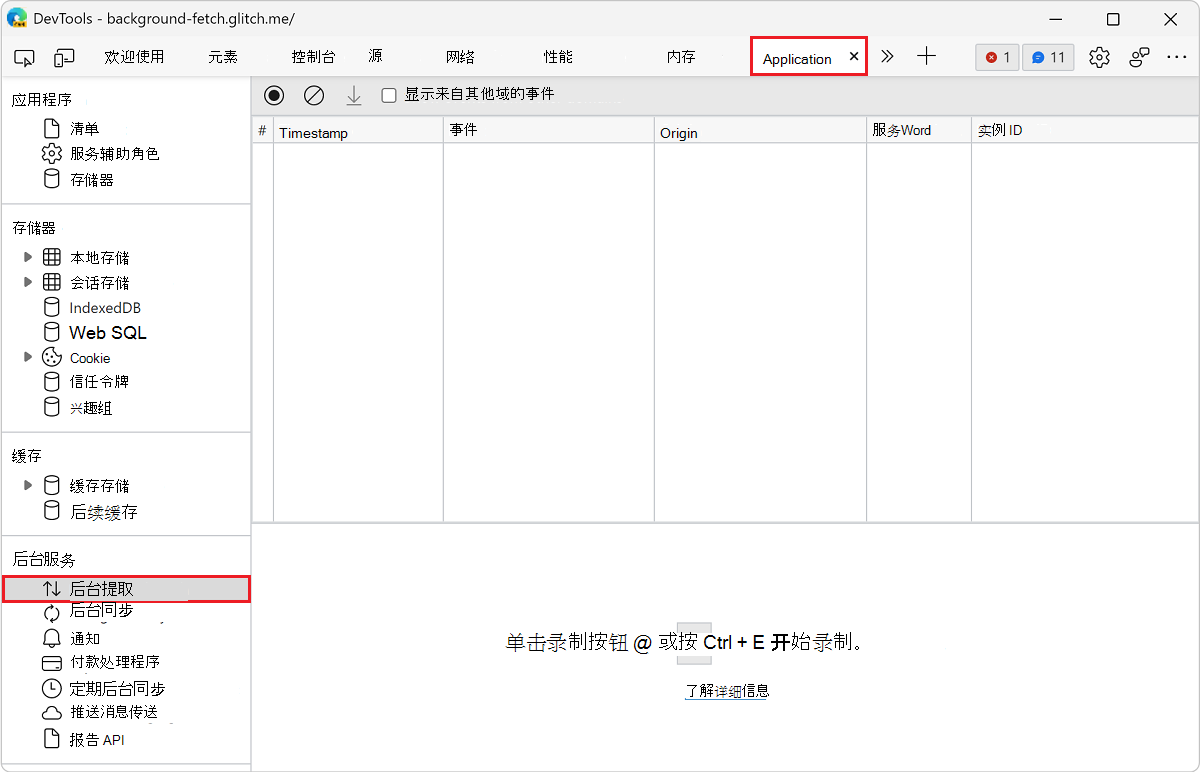The height and width of the screenshot is (772, 1200).
Task: Switch to the 元素 tab
Action: (223, 57)
